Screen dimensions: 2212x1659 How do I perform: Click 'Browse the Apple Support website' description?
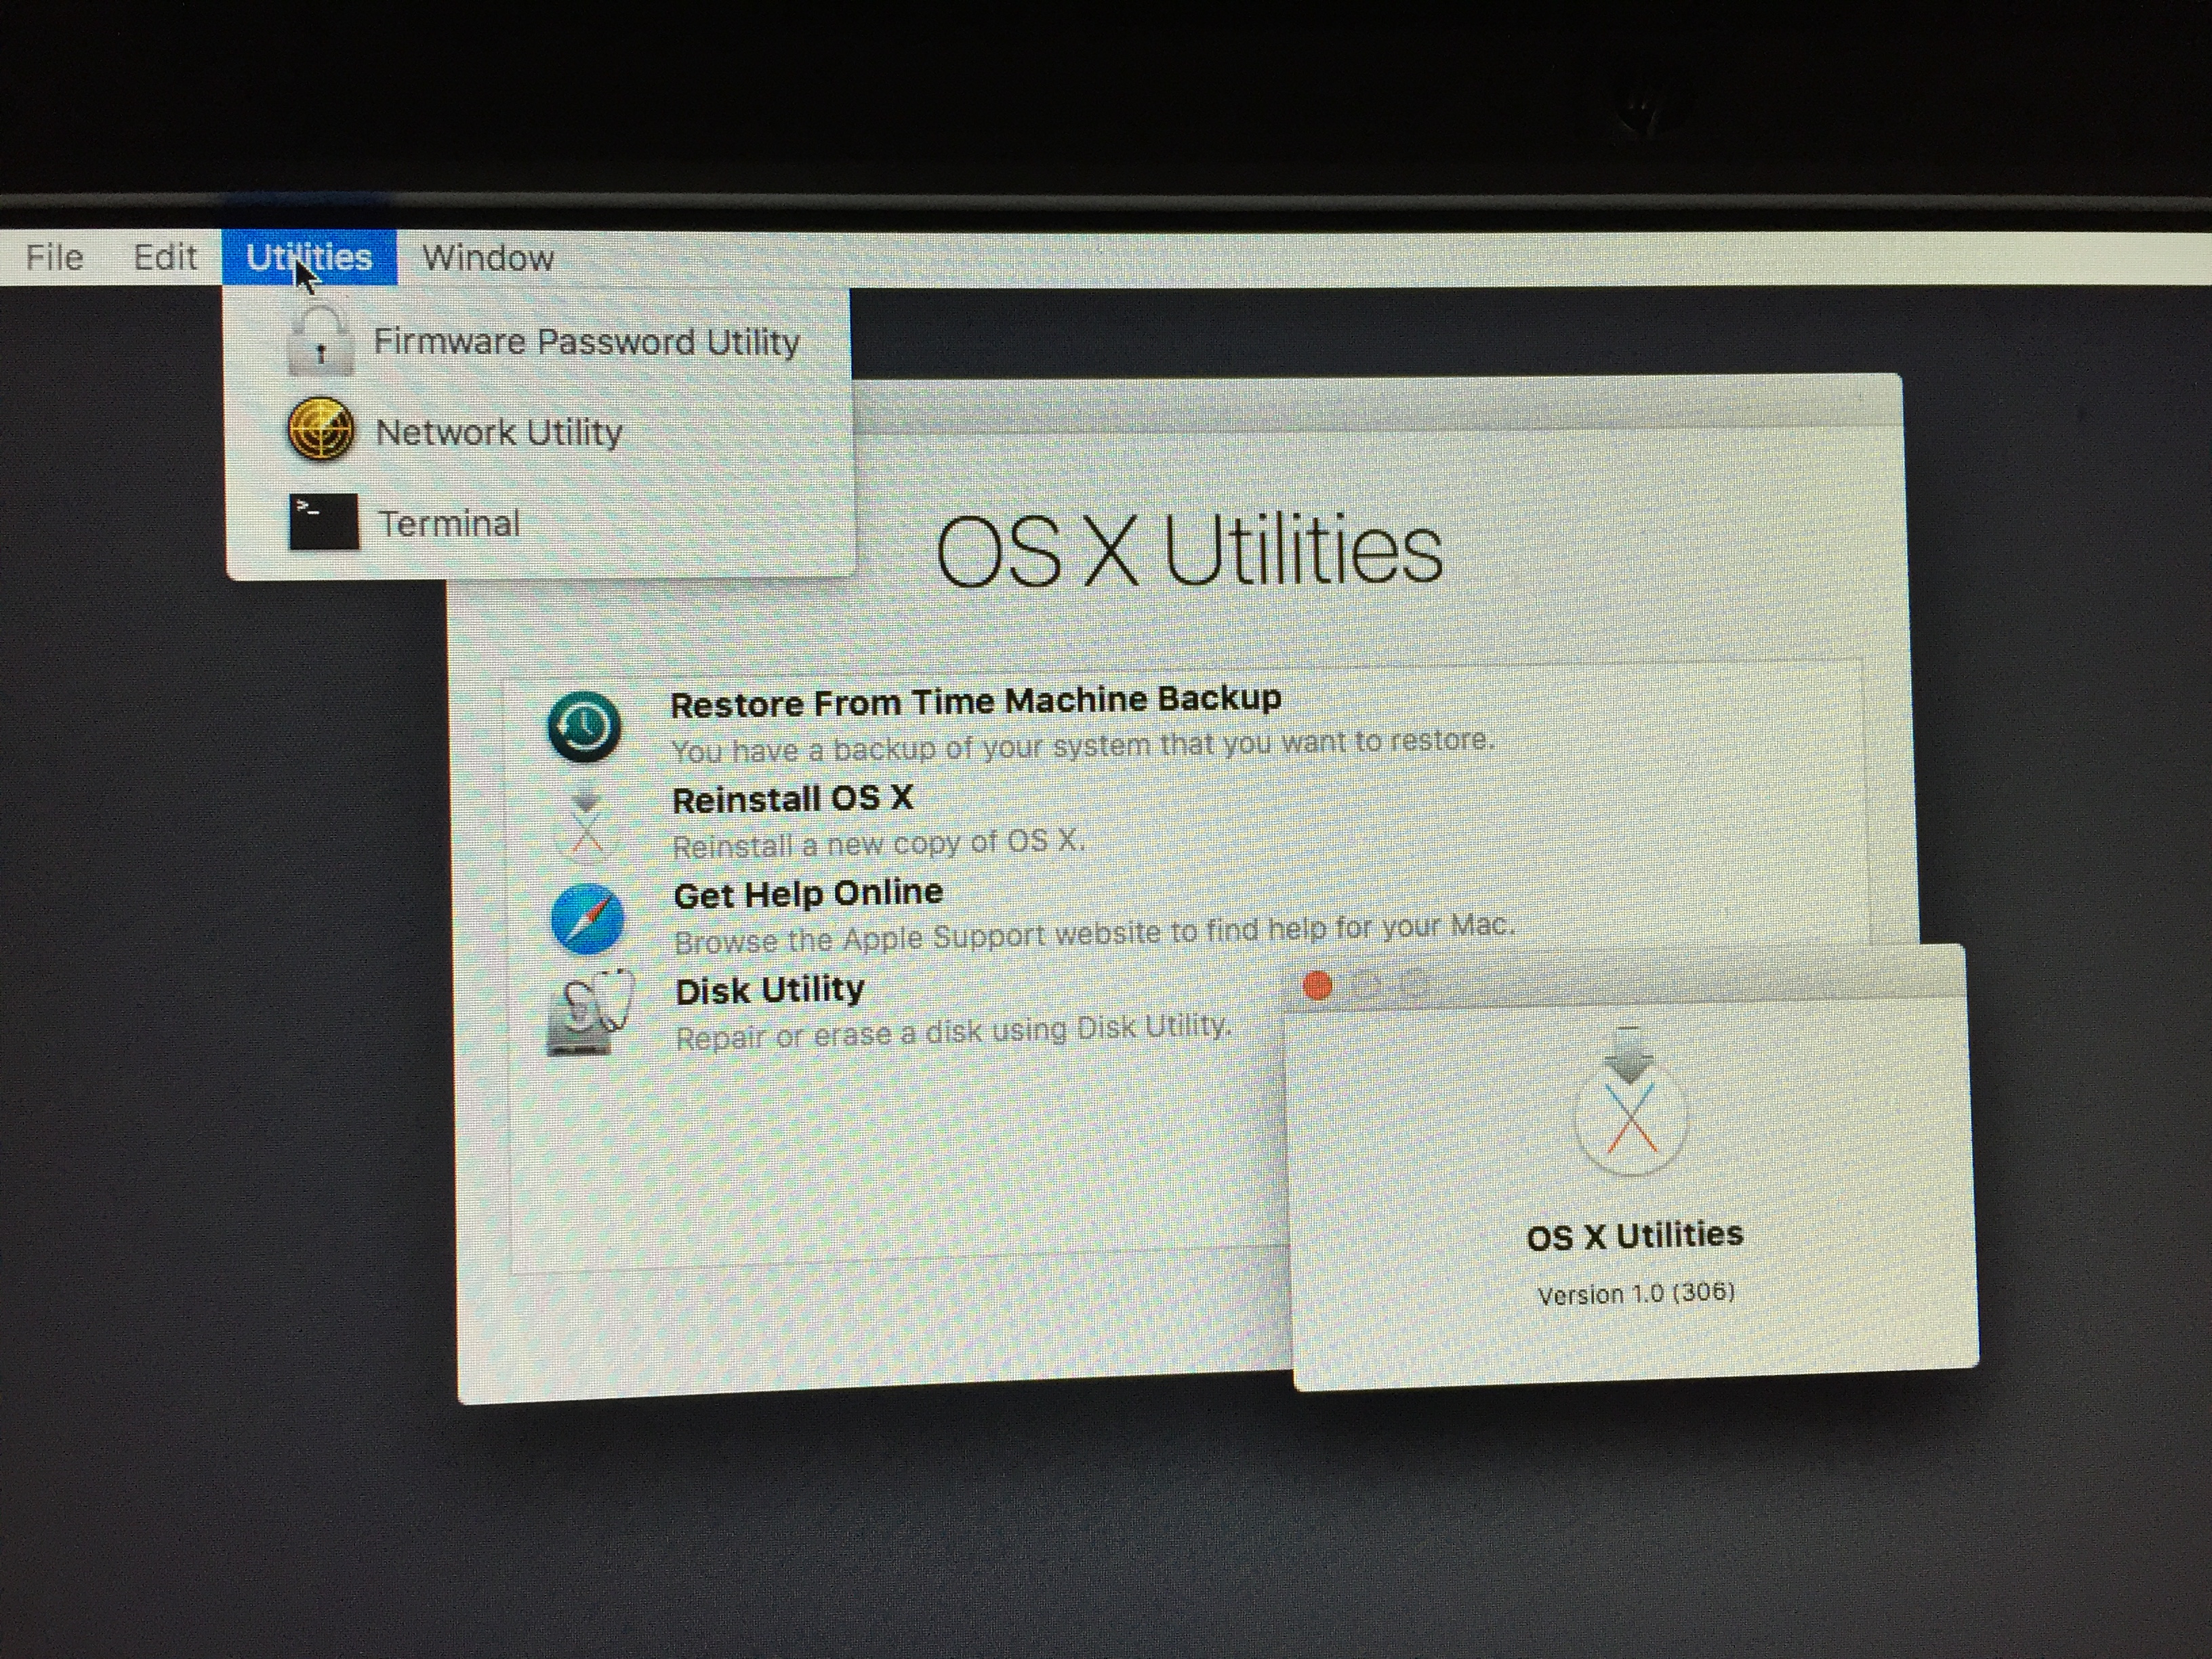coord(1095,933)
